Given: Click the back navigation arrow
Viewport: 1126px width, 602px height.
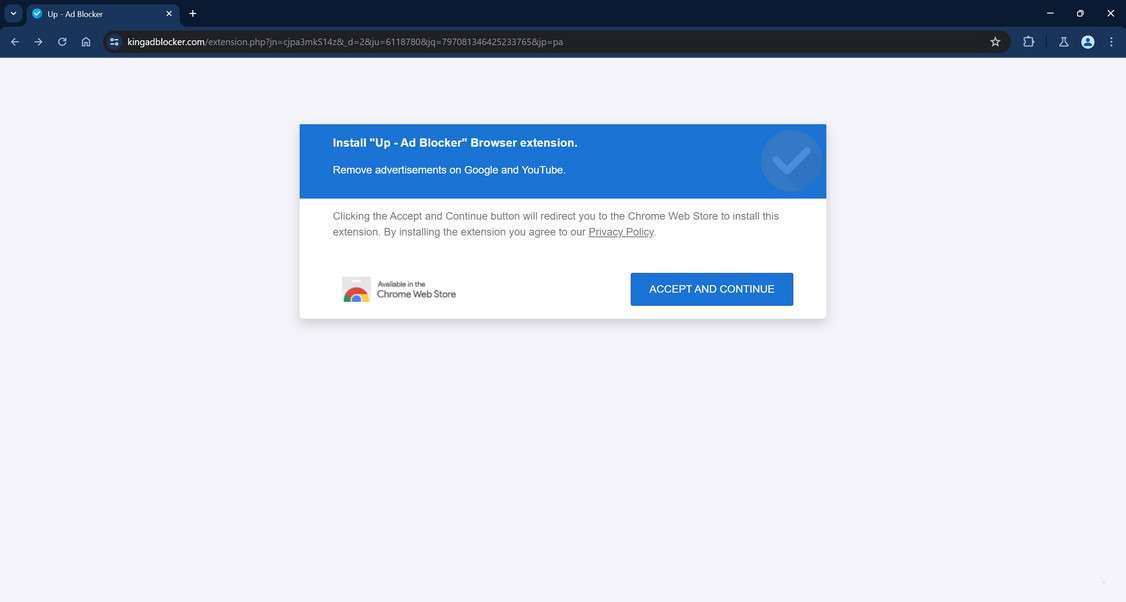Looking at the screenshot, I should pos(14,41).
